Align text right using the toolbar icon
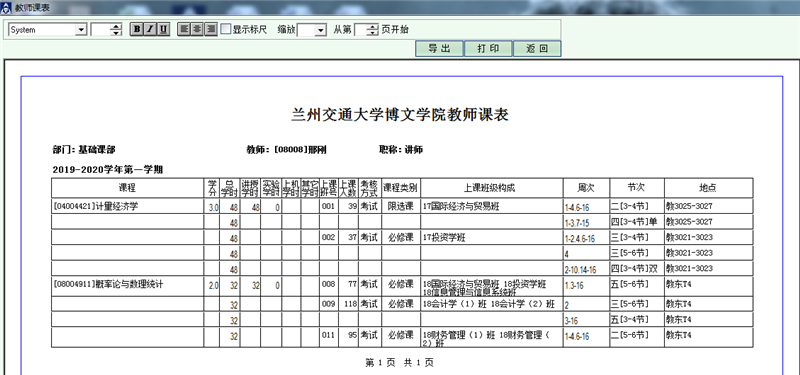The height and width of the screenshot is (375, 800). 211,30
